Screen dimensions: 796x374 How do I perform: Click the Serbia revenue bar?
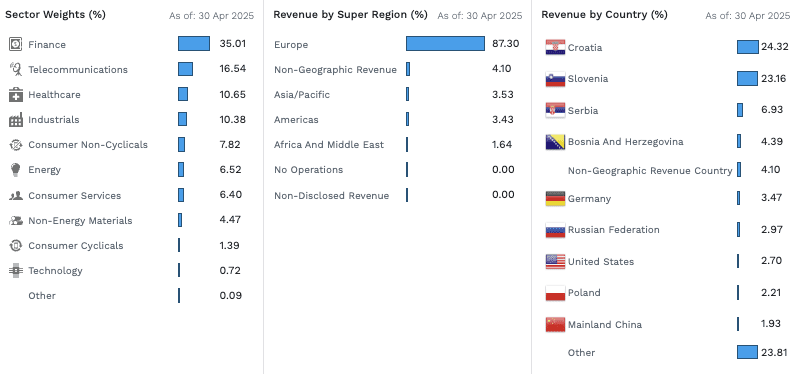pos(740,110)
